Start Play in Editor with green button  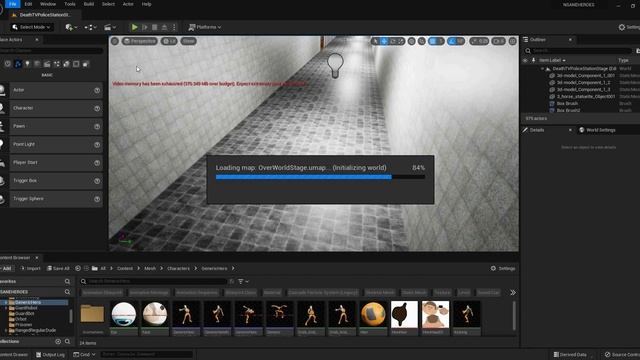click(134, 27)
